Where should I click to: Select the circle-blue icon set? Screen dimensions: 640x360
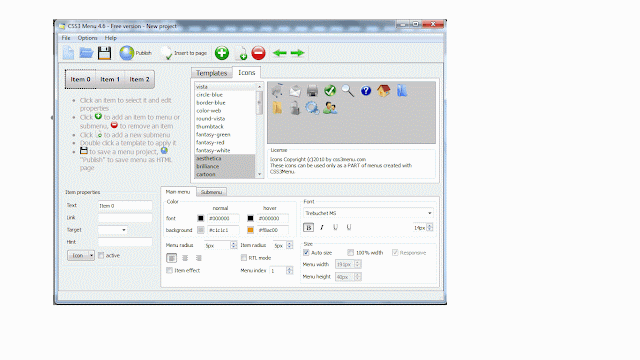click(x=209, y=95)
